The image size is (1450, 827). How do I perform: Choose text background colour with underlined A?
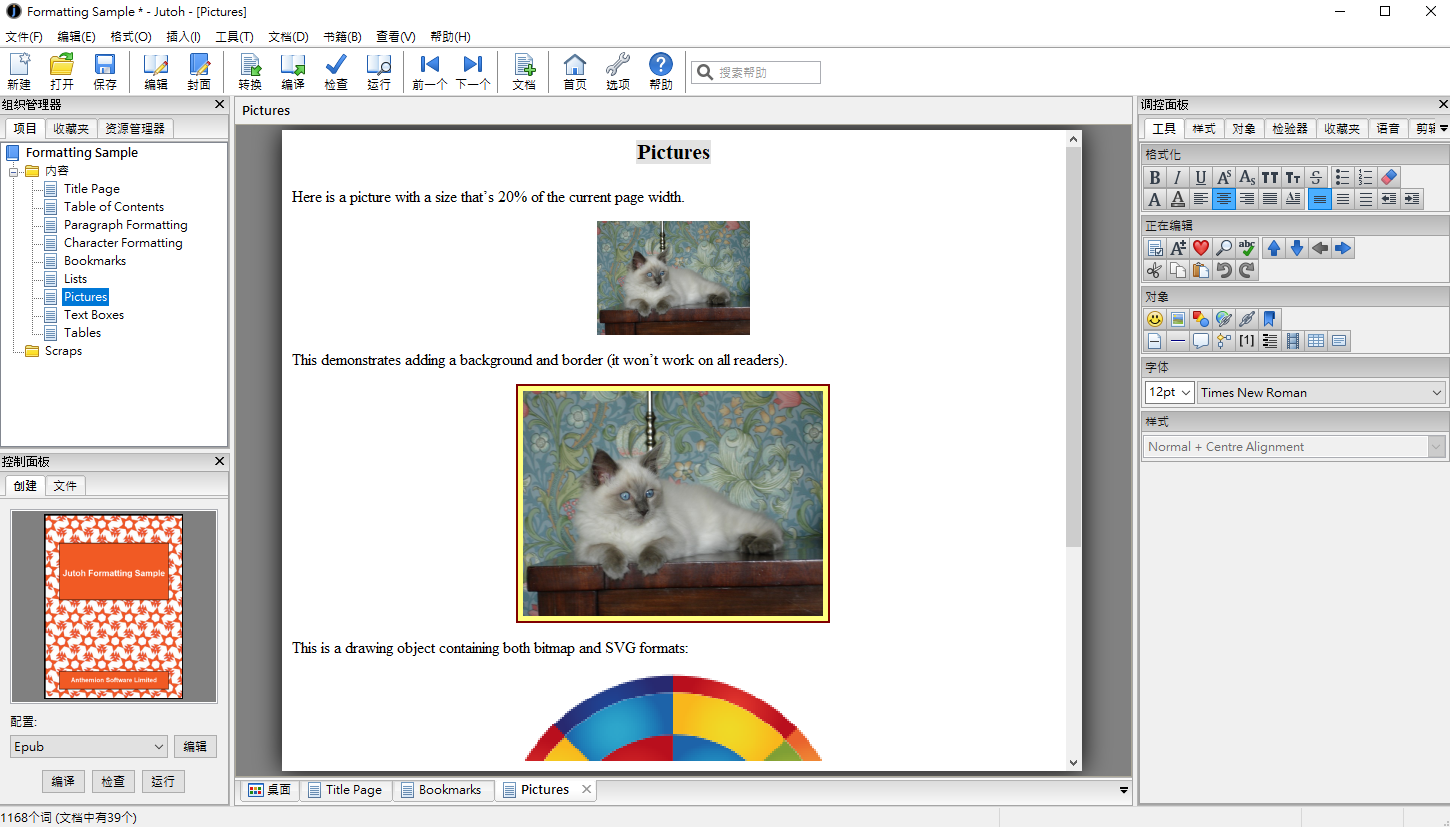click(1178, 199)
